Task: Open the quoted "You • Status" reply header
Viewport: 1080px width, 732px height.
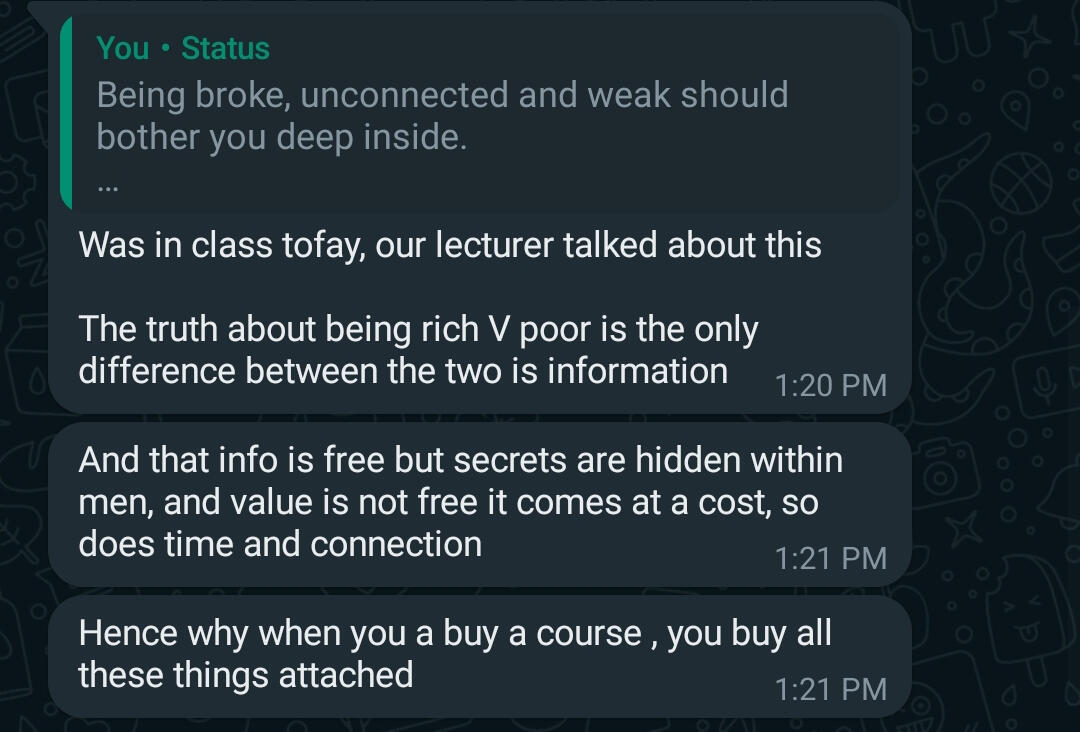Action: pyautogui.click(x=183, y=48)
